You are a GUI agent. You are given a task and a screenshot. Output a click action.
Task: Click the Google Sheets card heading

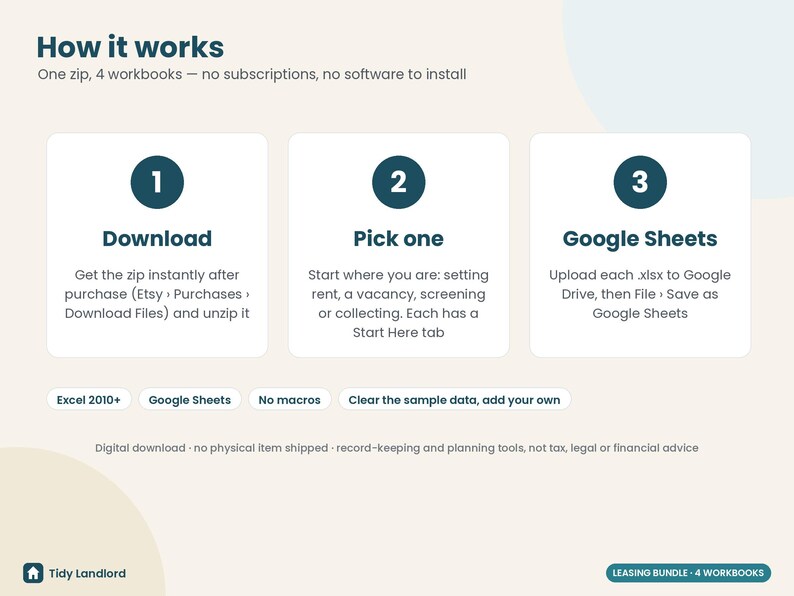pos(640,239)
